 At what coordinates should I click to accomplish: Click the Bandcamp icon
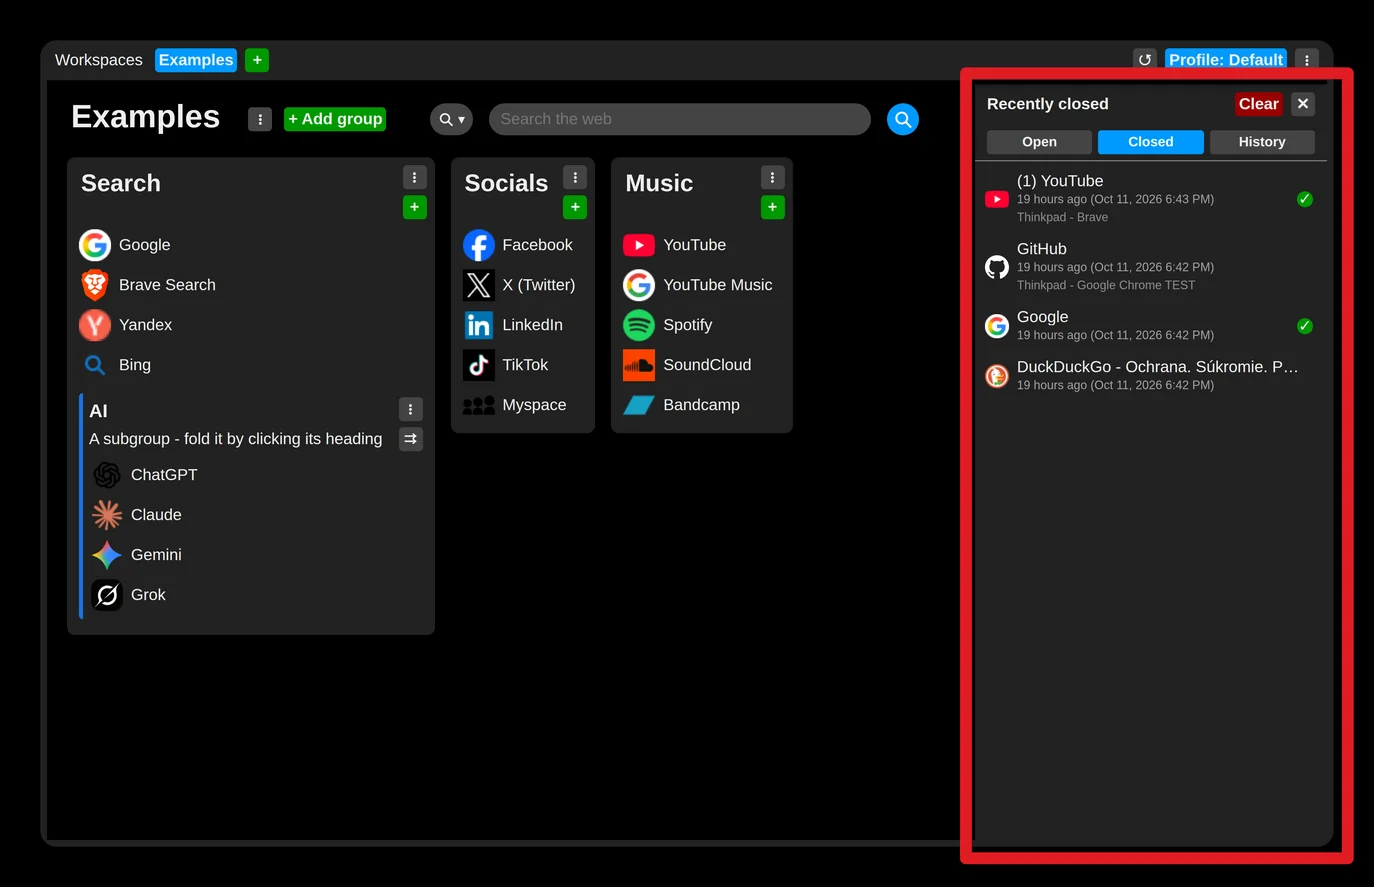click(x=639, y=405)
